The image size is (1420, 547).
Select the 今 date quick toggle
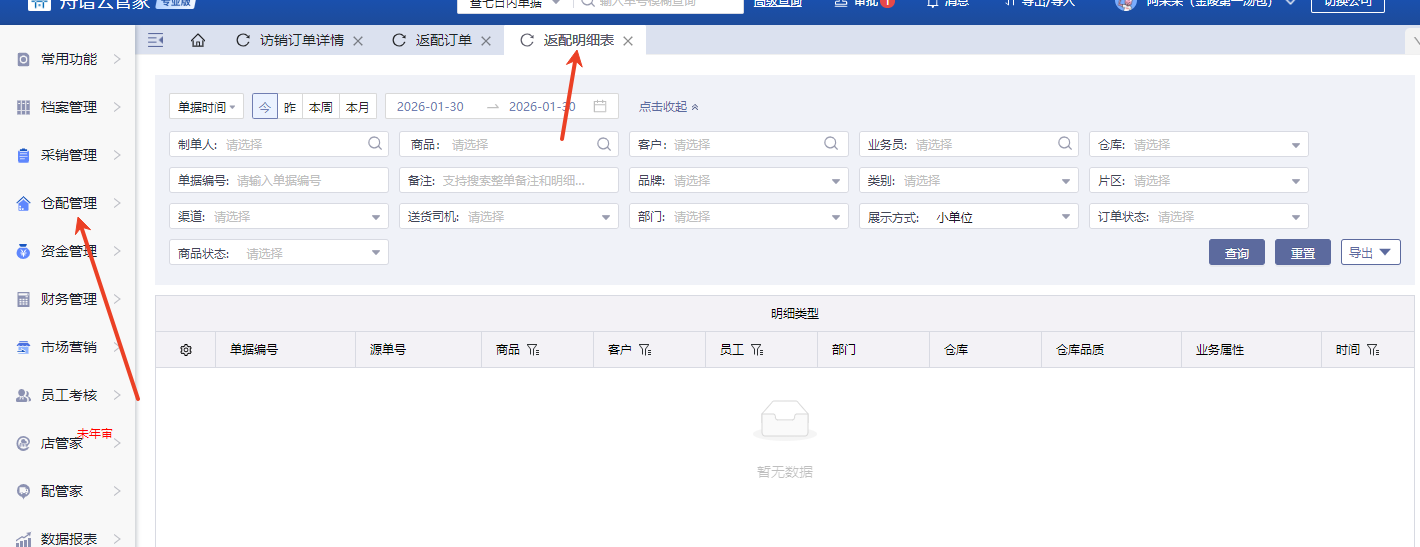point(265,107)
